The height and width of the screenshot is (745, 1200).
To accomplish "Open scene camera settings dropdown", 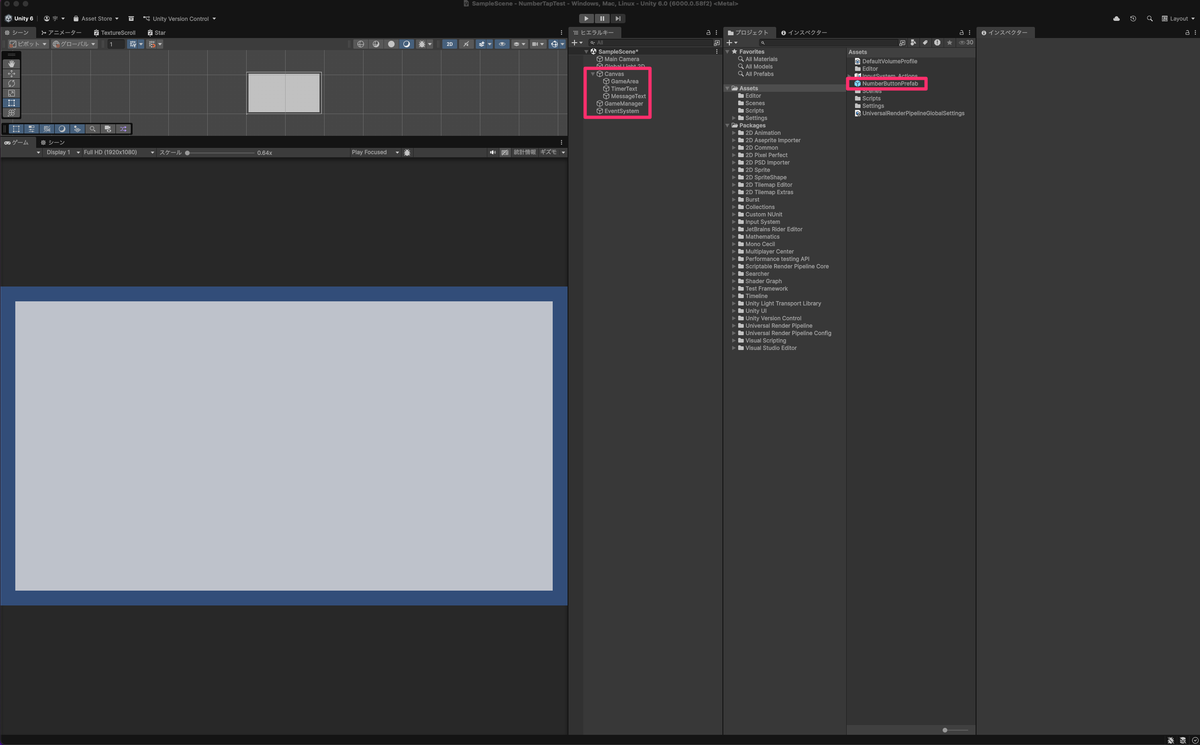I will pos(538,44).
